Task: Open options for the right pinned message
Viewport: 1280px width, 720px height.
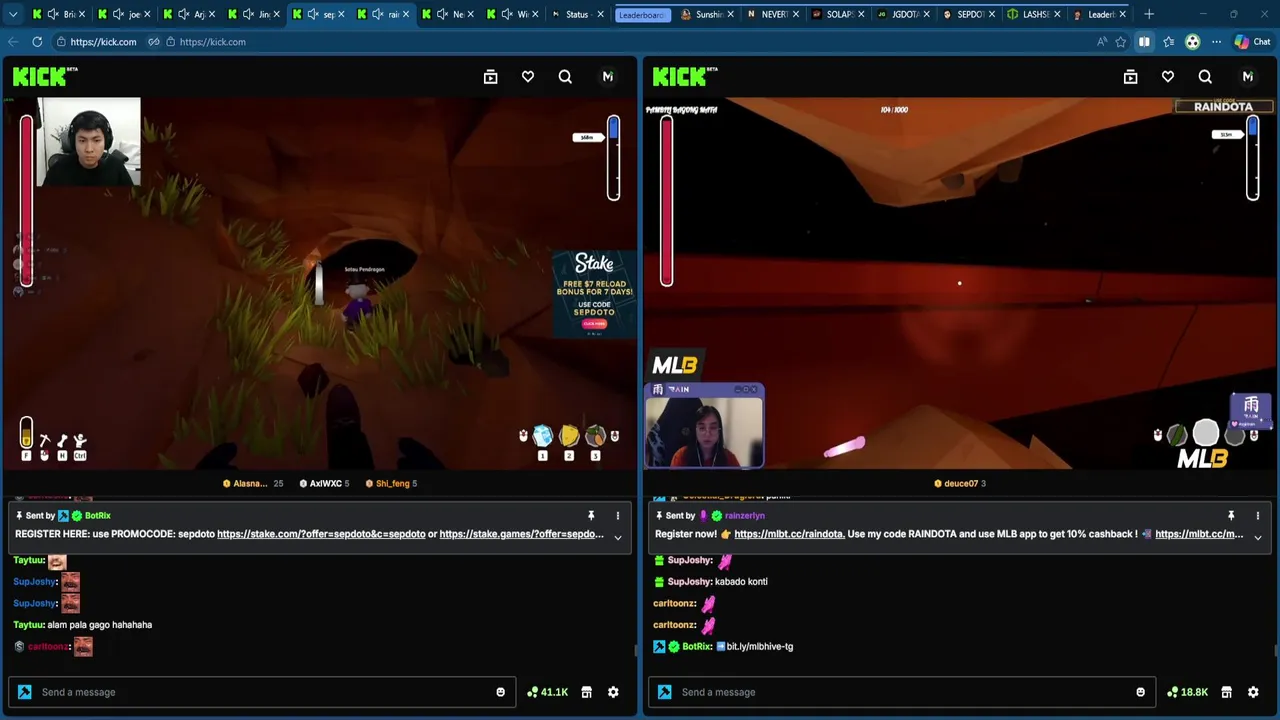Action: coord(1257,516)
